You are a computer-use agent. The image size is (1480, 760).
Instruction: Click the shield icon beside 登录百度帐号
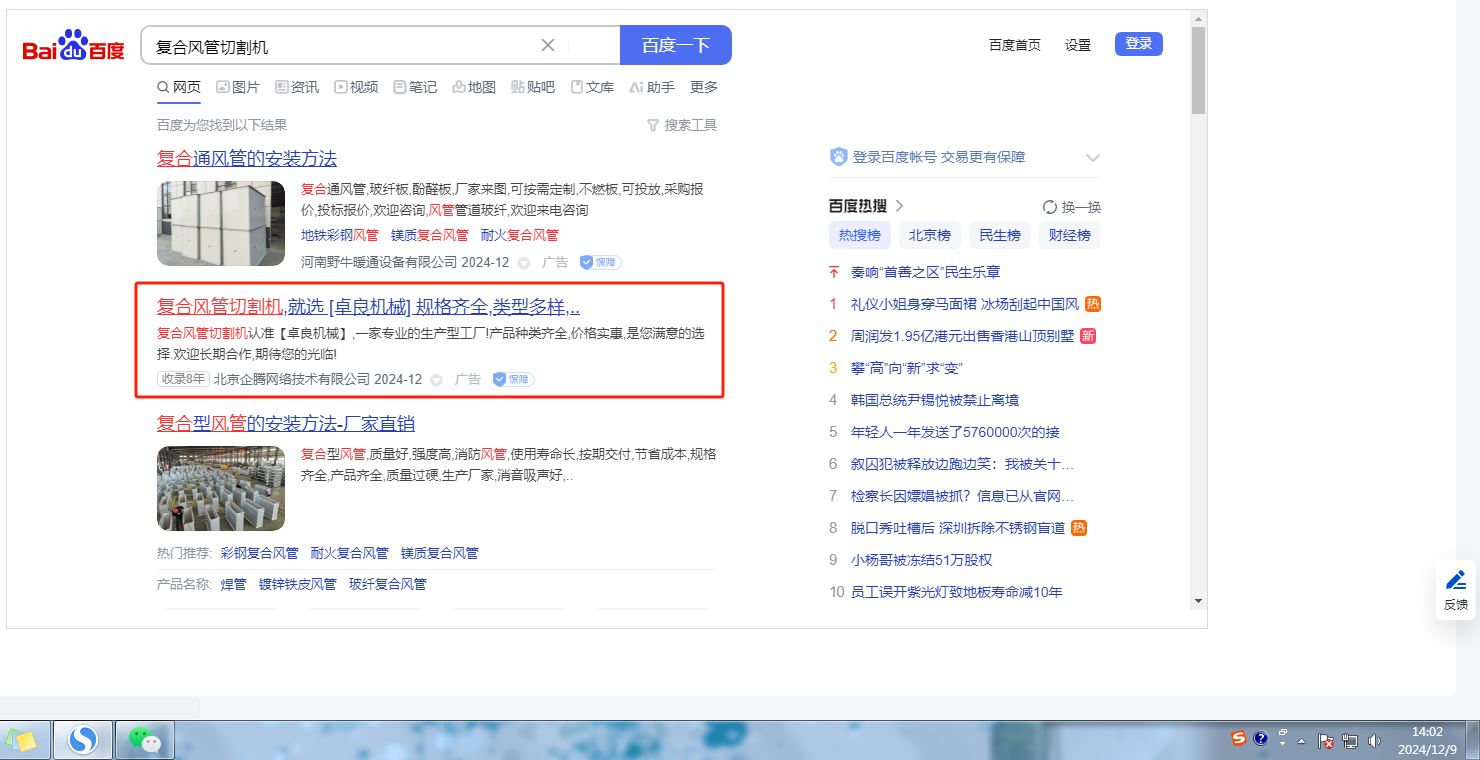coord(838,157)
